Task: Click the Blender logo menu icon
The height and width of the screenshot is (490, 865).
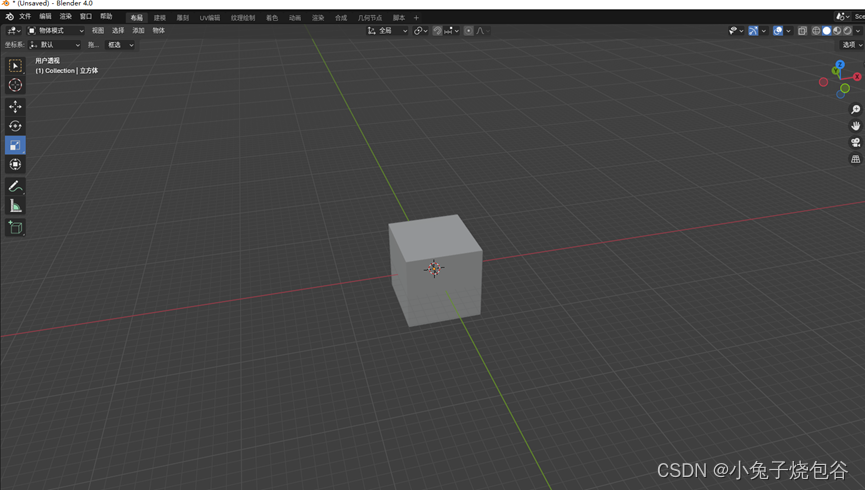Action: point(9,17)
